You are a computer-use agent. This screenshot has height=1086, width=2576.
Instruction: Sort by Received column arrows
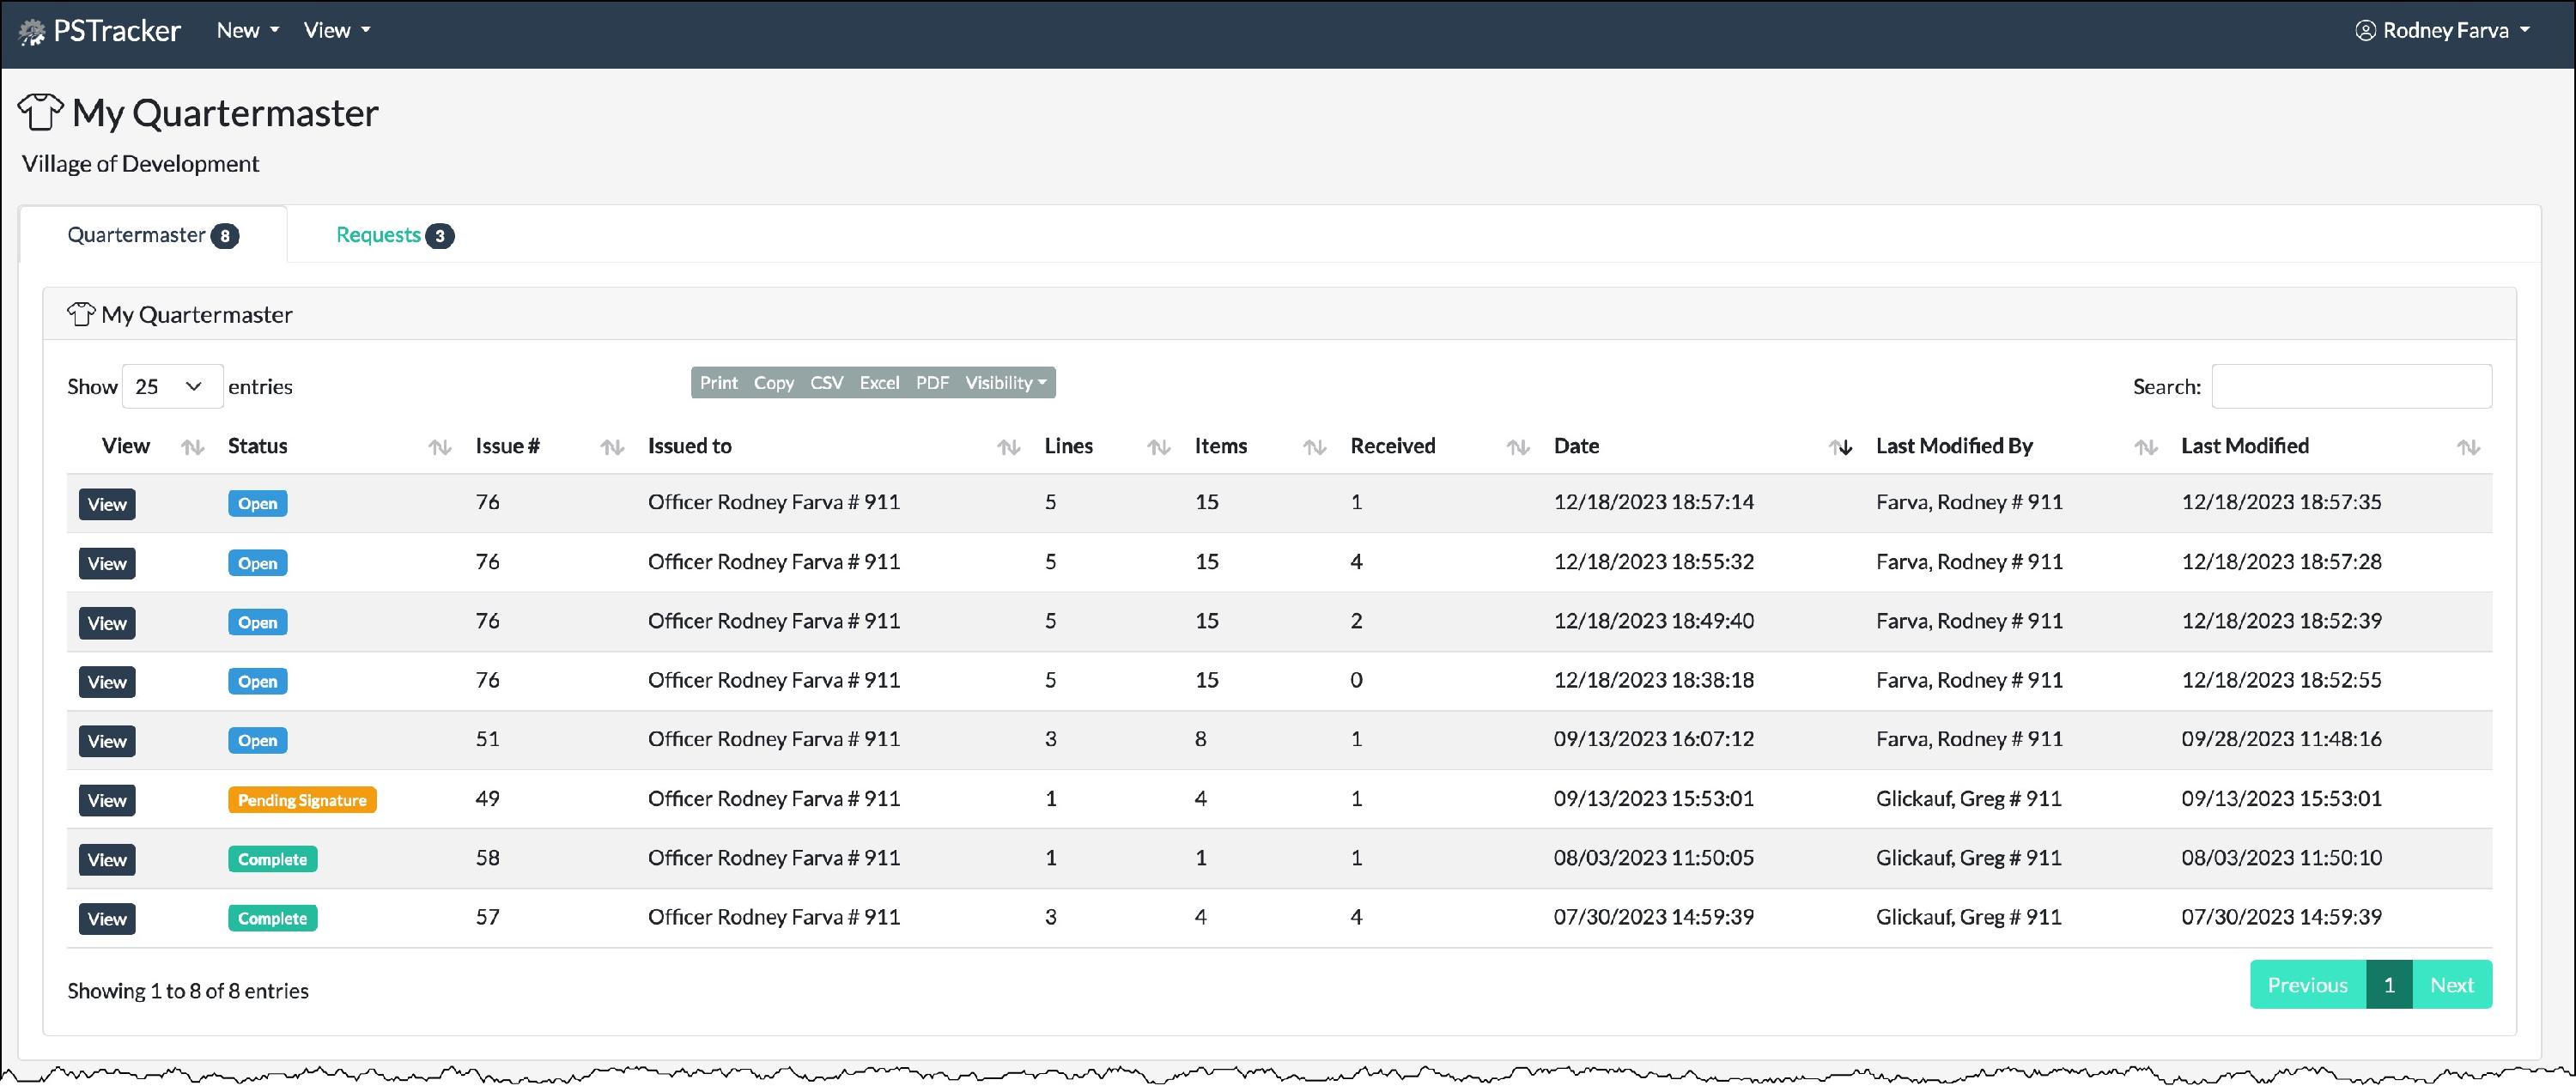point(1518,447)
